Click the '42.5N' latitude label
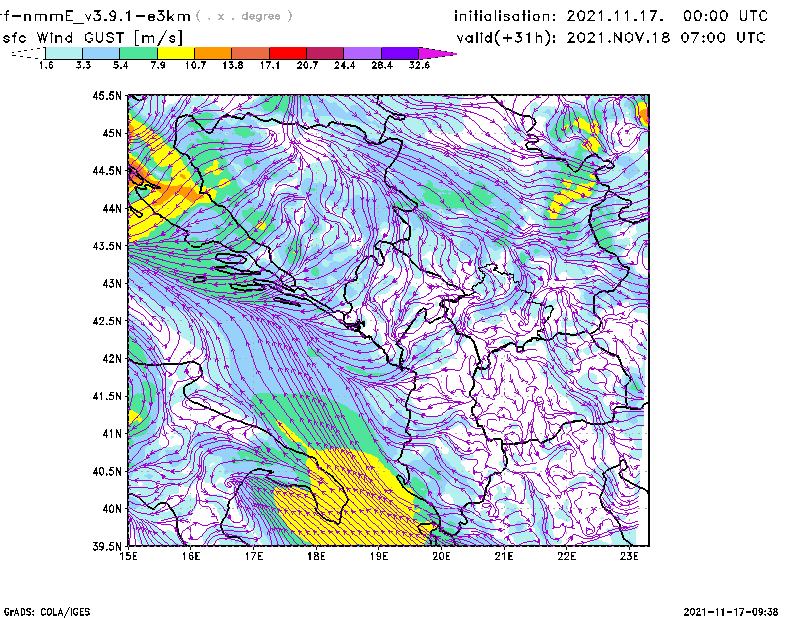Viewport: 800px width, 618px height. [107, 321]
